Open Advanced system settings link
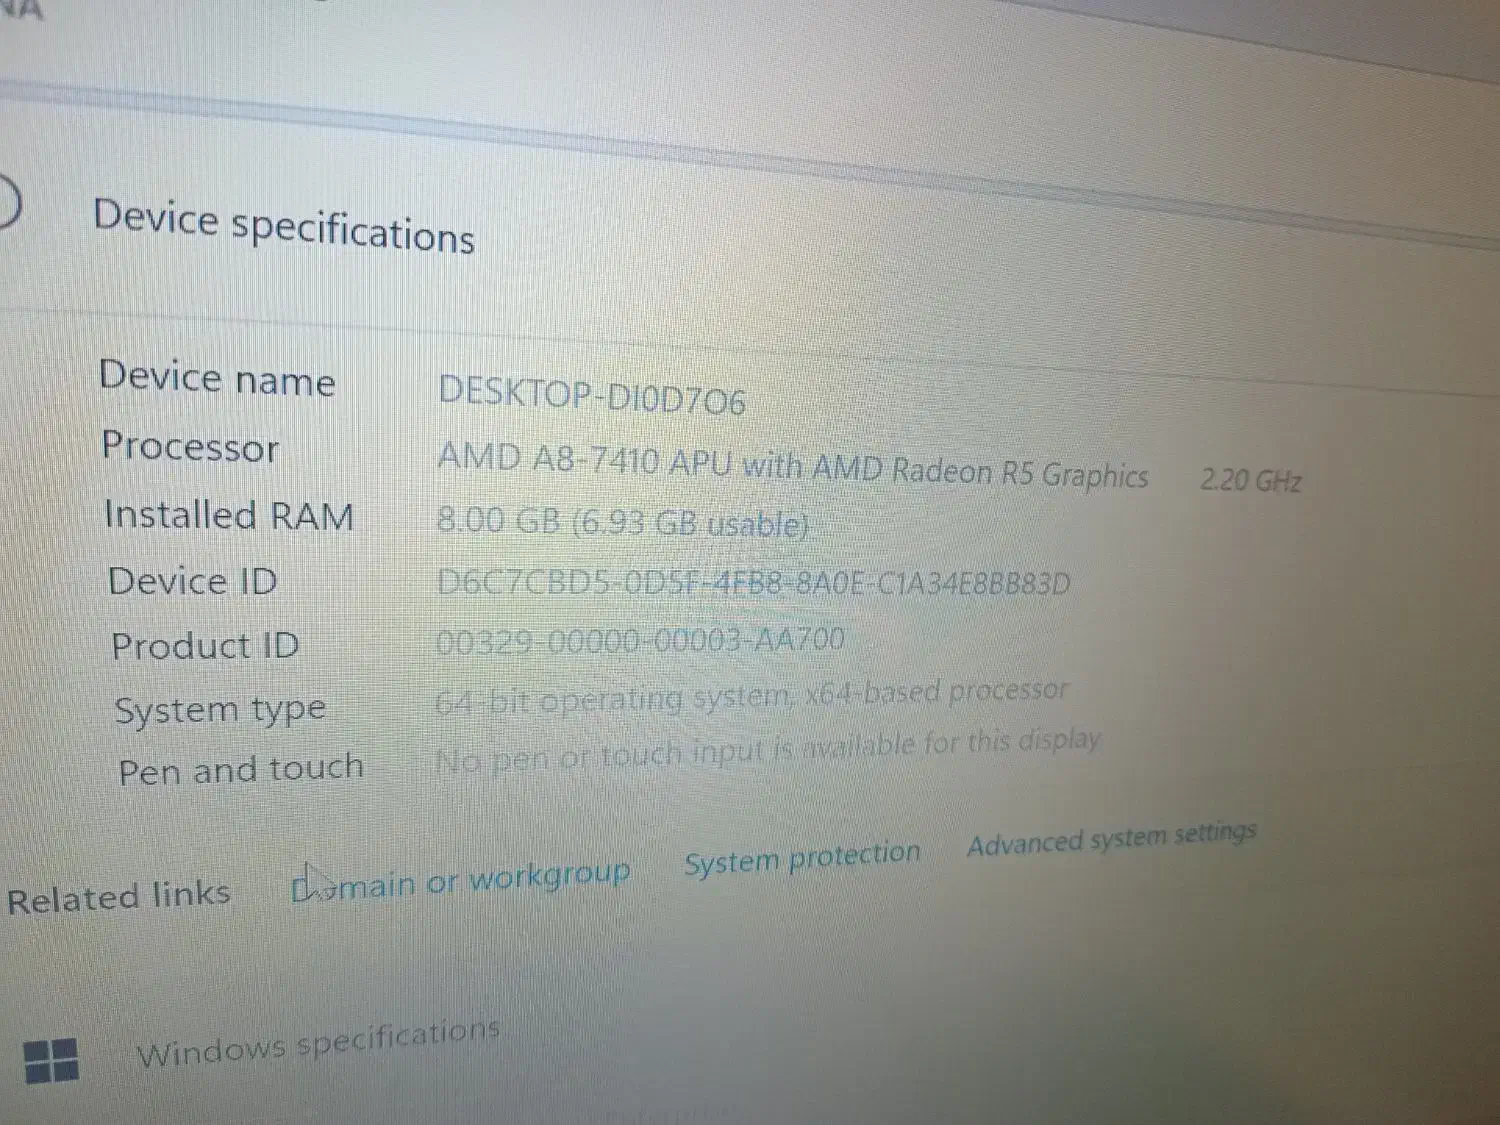The image size is (1500, 1125). point(1111,838)
